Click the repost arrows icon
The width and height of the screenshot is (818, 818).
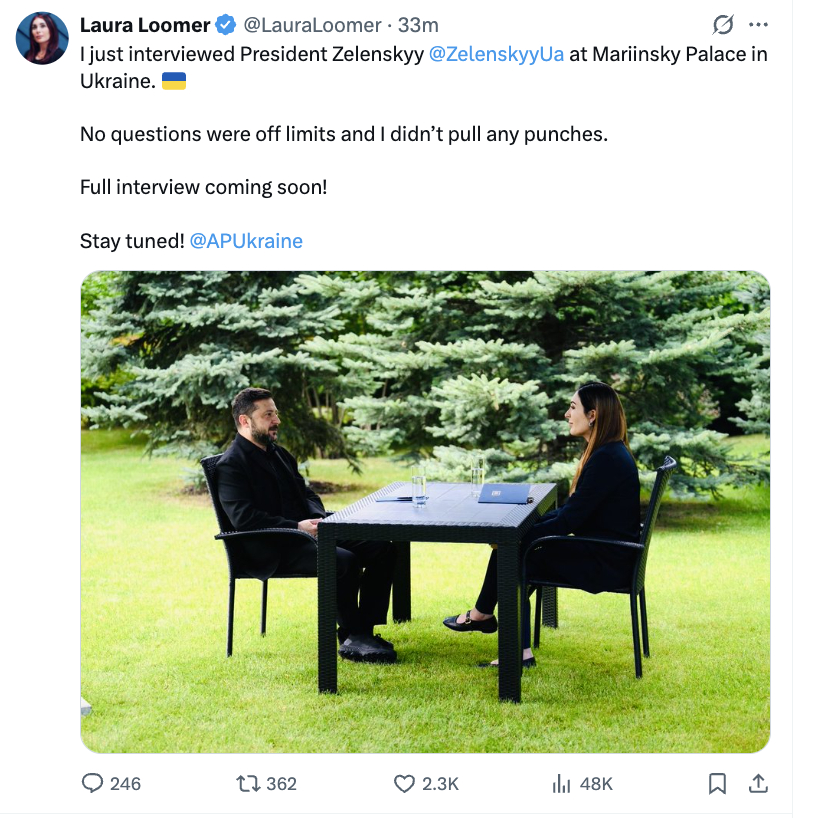click(248, 784)
